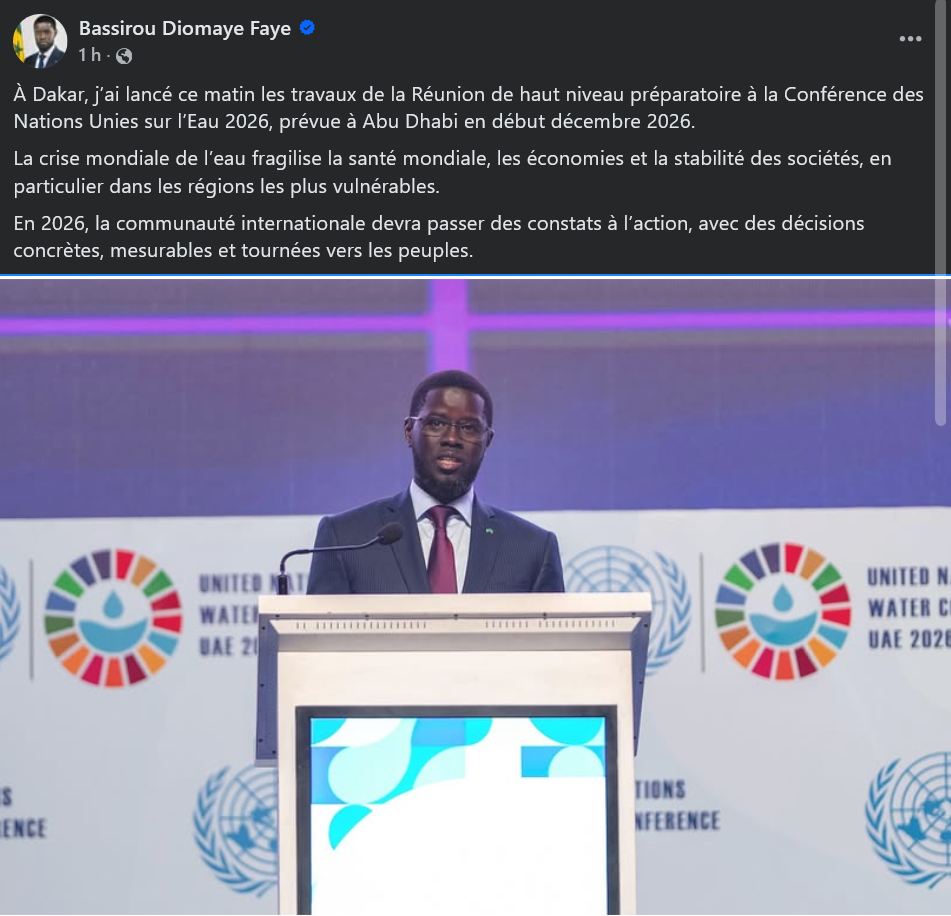Click the podium's blue patterned display screen
Image resolution: width=951 pixels, height=916 pixels.
point(458,813)
